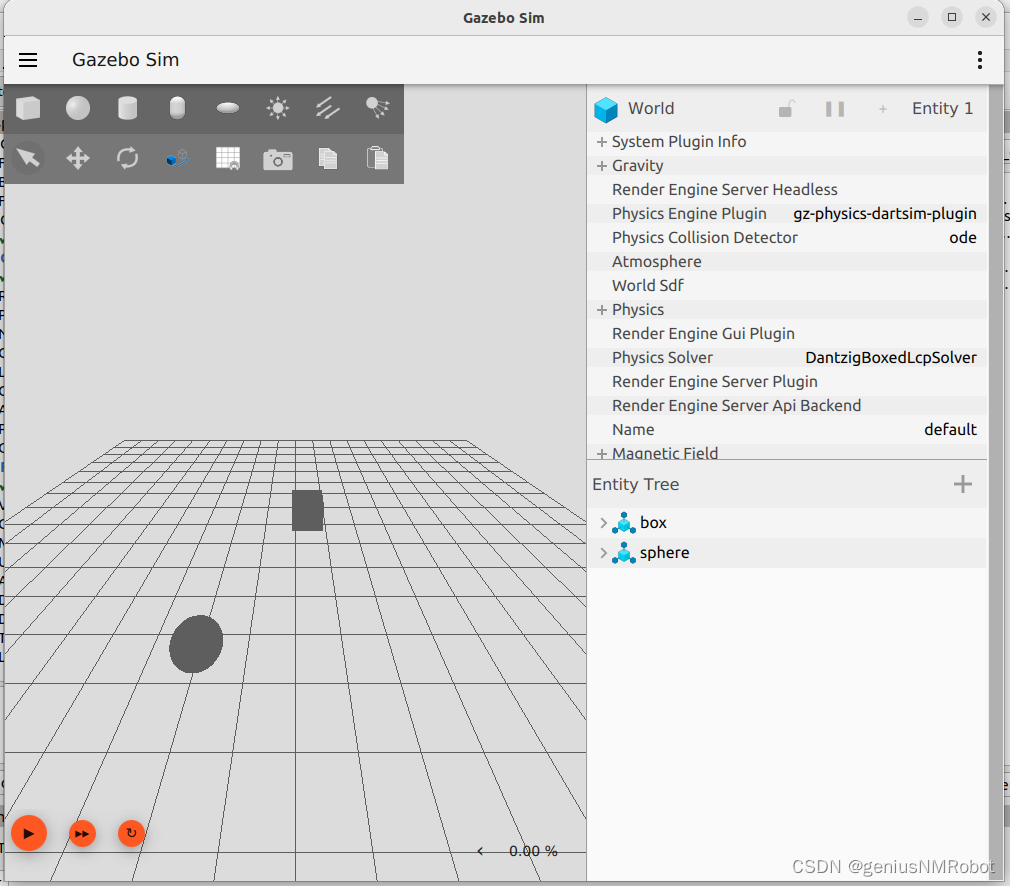Reset the simulation
This screenshot has height=886, width=1010.
click(x=131, y=833)
